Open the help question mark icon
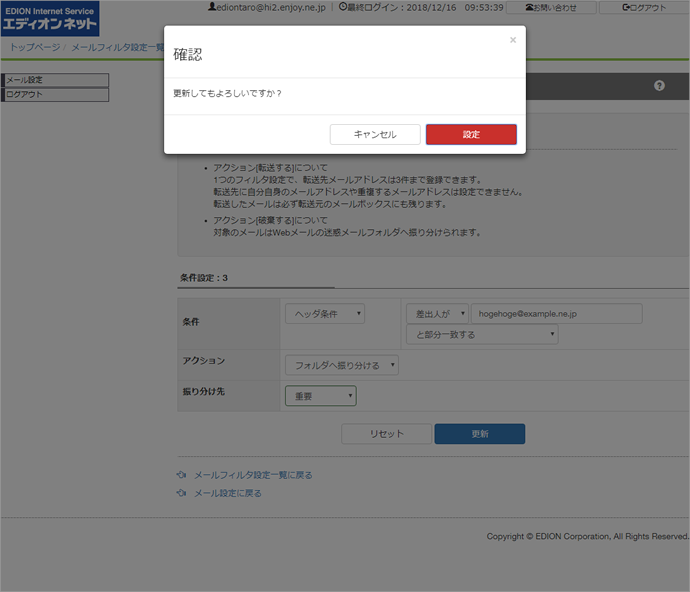The height and width of the screenshot is (592, 690). [659, 85]
